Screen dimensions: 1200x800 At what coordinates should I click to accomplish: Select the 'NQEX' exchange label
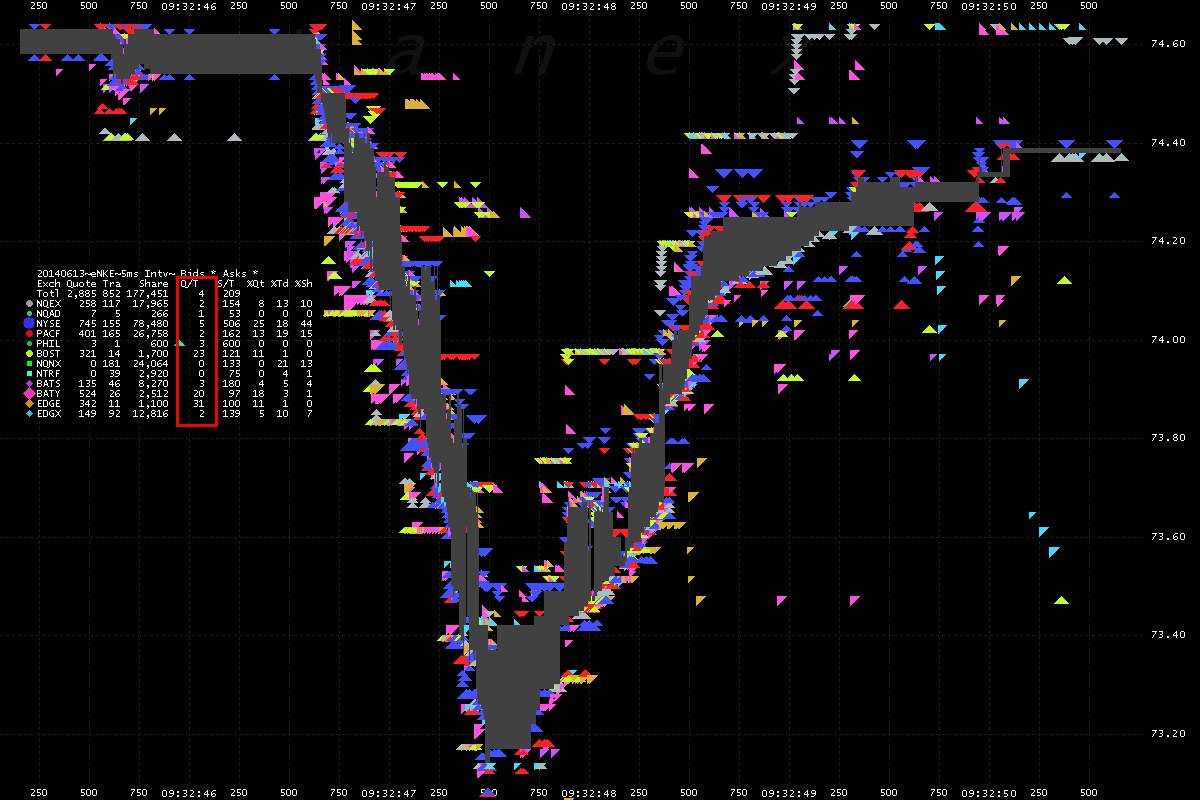point(49,303)
